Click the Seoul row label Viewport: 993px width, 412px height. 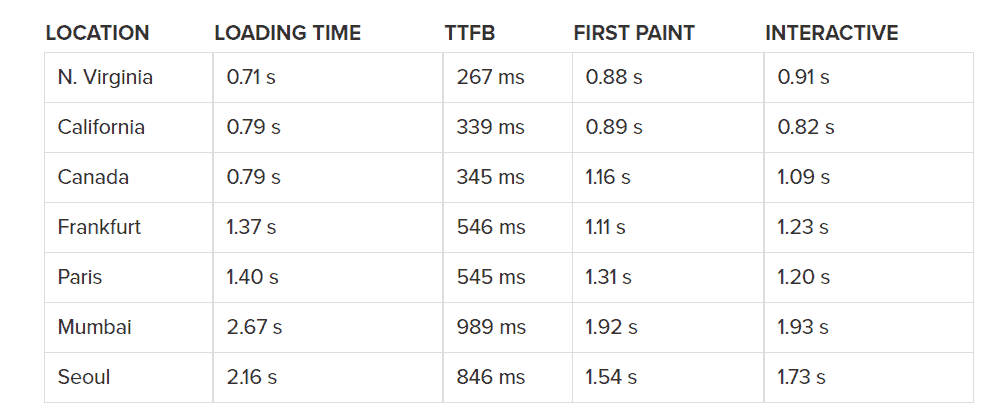(84, 377)
